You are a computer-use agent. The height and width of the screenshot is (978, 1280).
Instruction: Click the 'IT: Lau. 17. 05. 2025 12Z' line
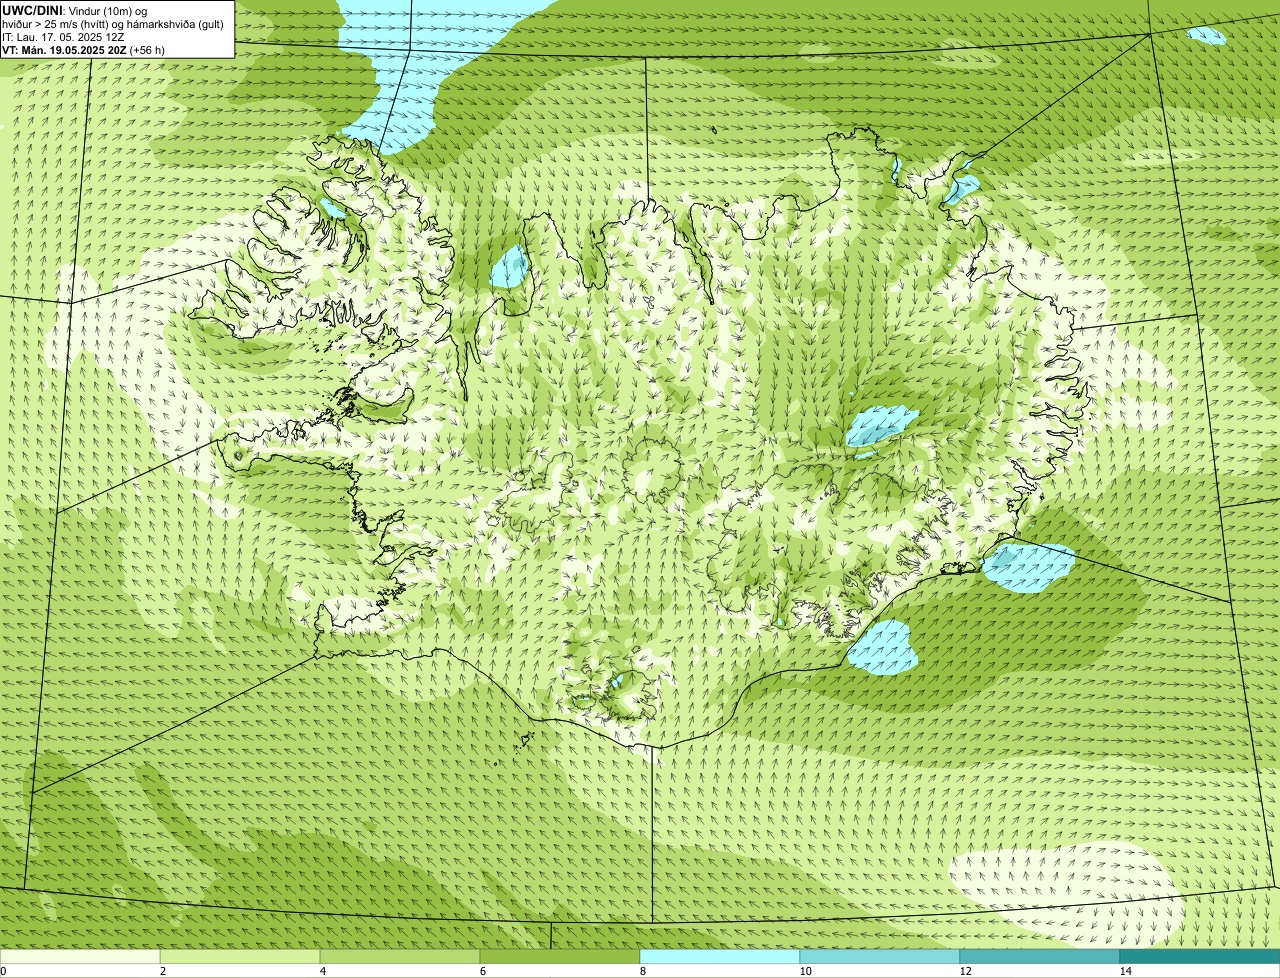pyautogui.click(x=64, y=37)
